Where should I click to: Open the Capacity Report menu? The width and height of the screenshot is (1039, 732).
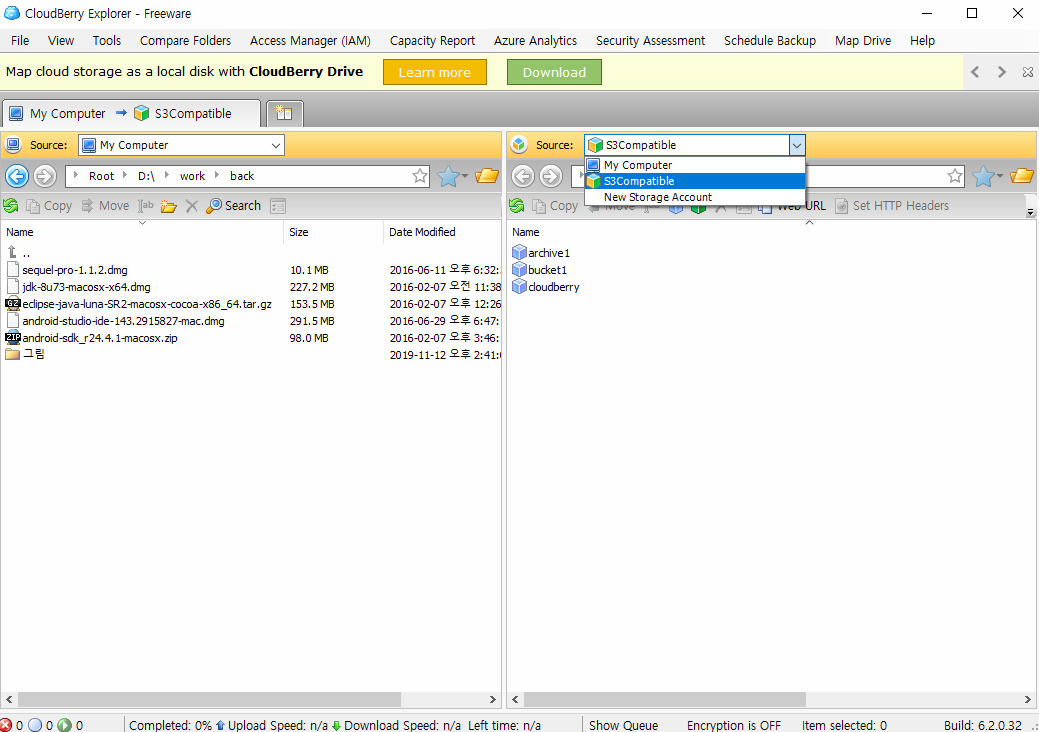[432, 40]
